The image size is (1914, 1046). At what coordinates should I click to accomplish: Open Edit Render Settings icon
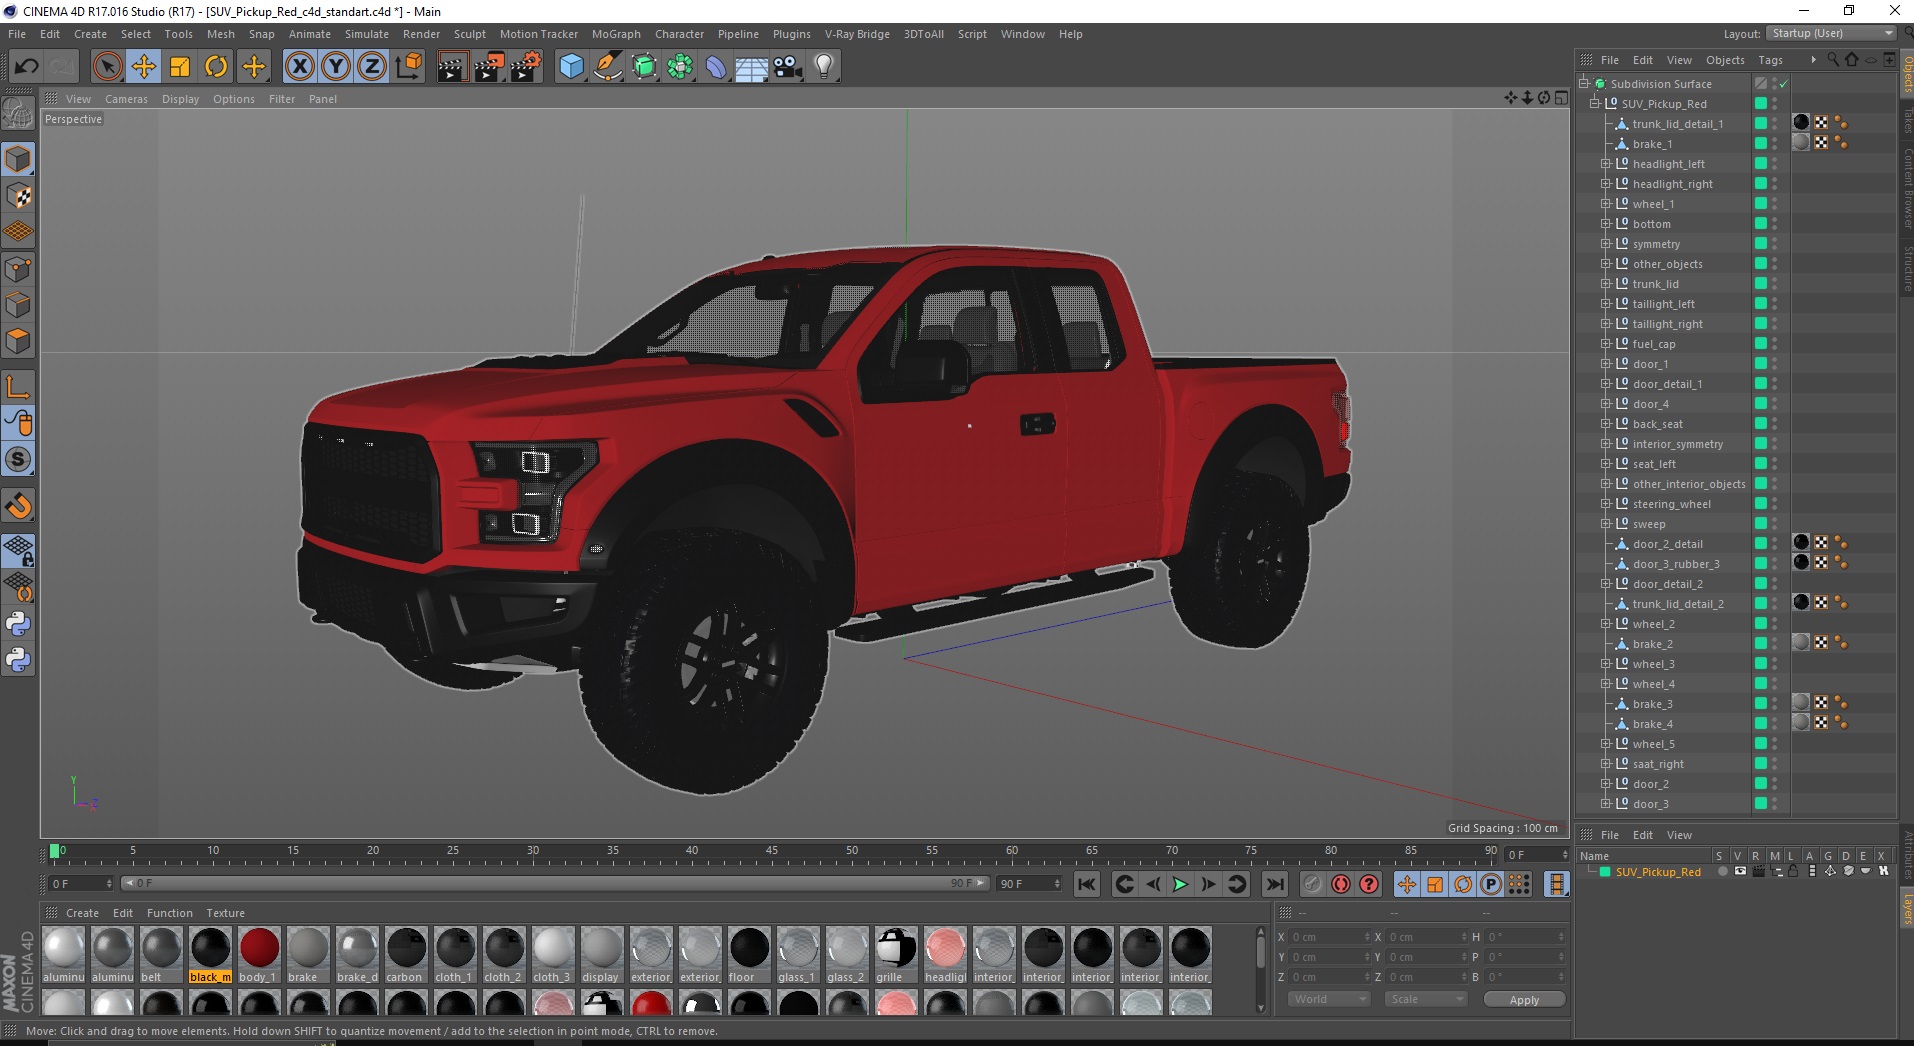click(526, 67)
